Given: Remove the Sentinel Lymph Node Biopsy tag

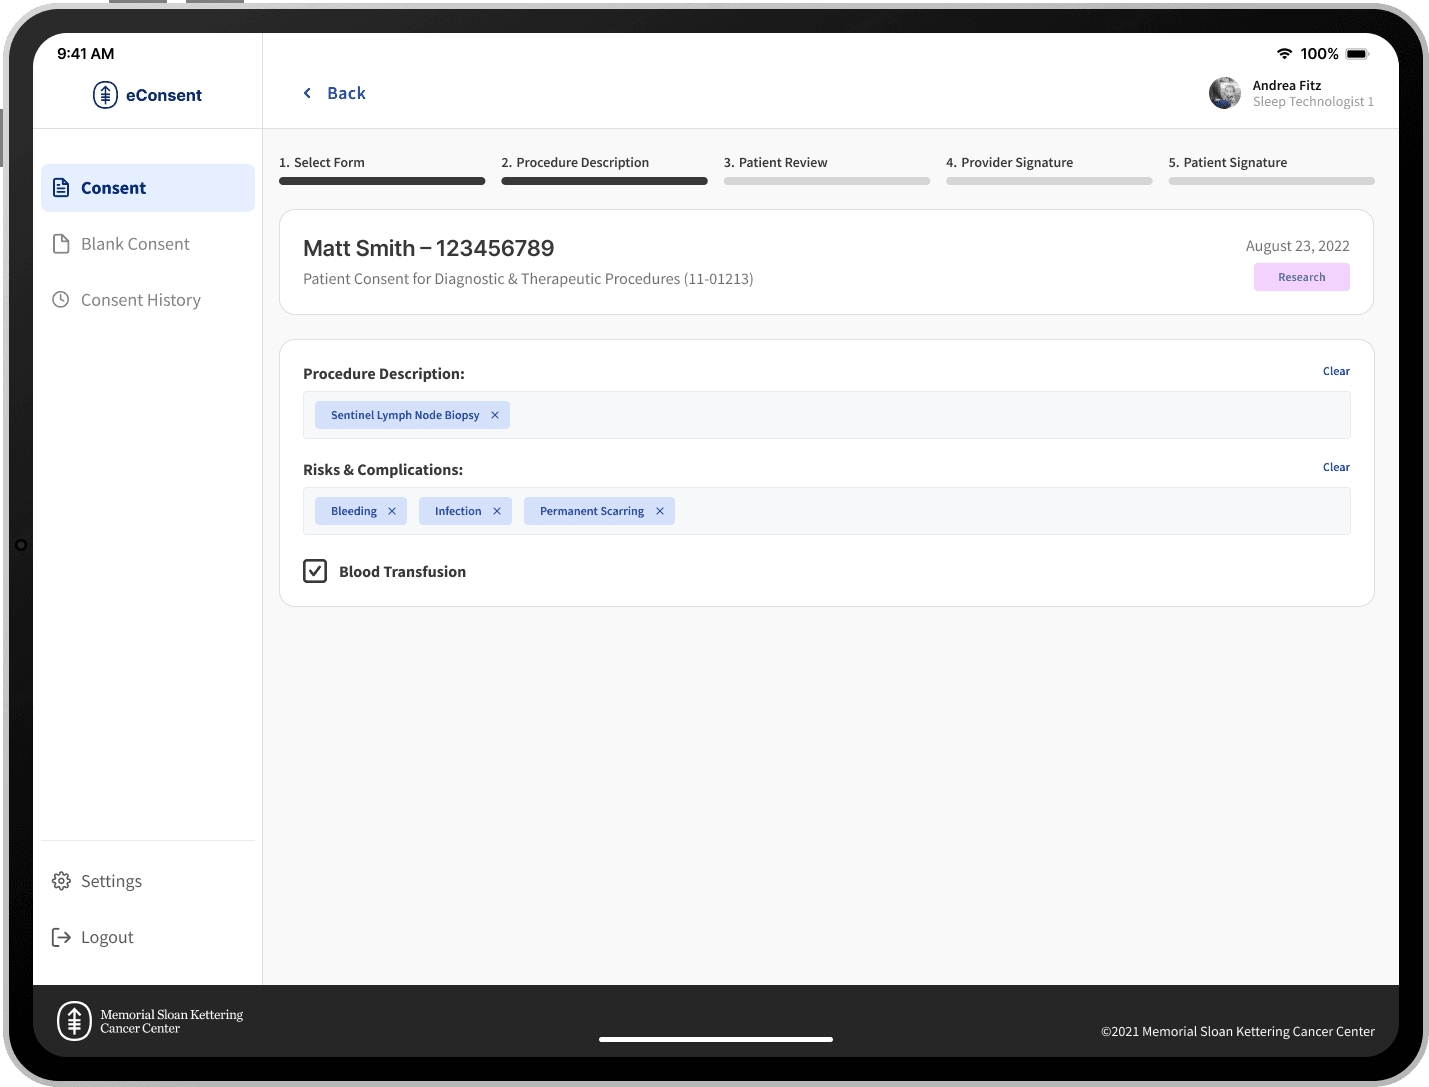Looking at the screenshot, I should tap(495, 415).
